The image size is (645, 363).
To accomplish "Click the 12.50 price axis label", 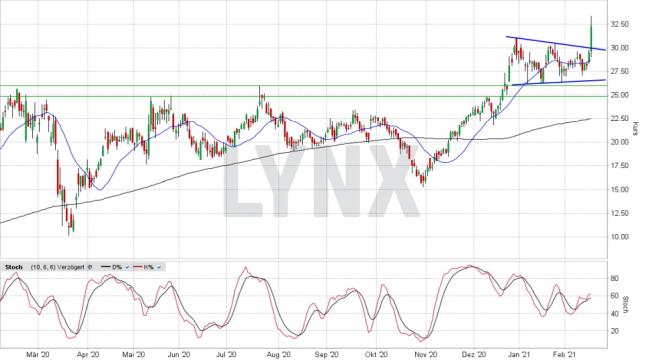I will pyautogui.click(x=619, y=213).
